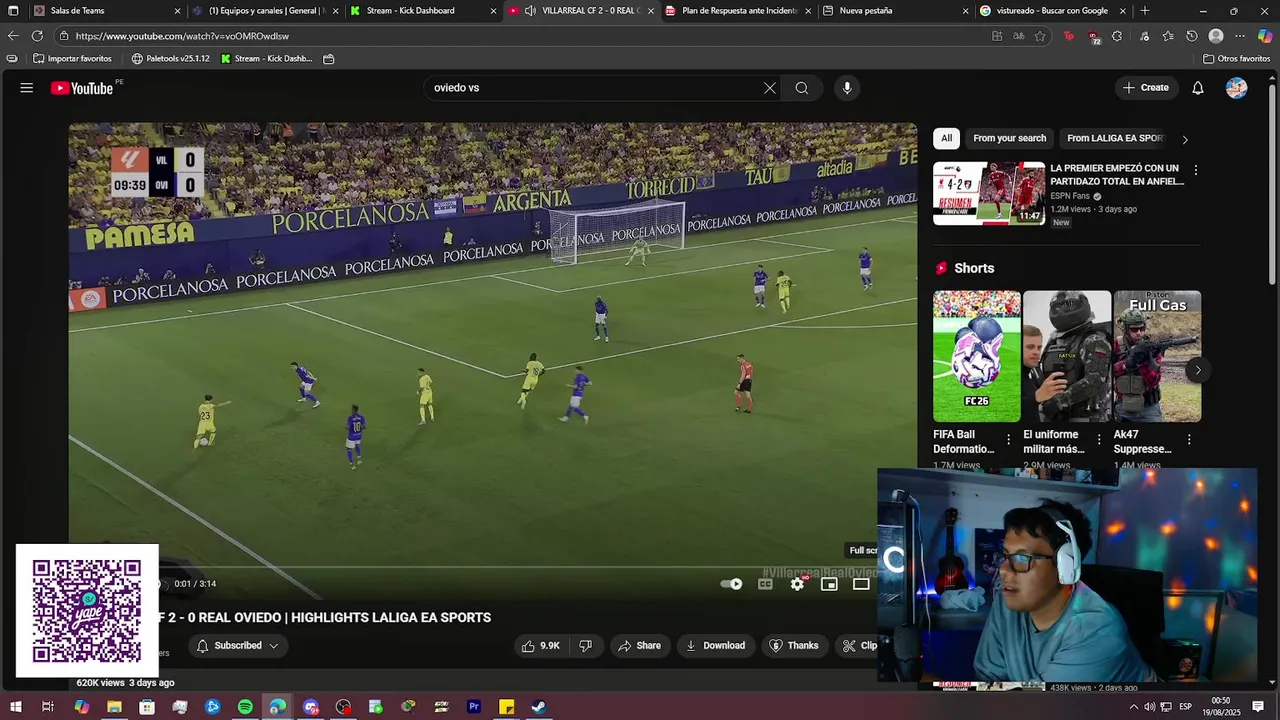1280x720 pixels.
Task: Open Windows notification center
Action: click(x=1258, y=707)
